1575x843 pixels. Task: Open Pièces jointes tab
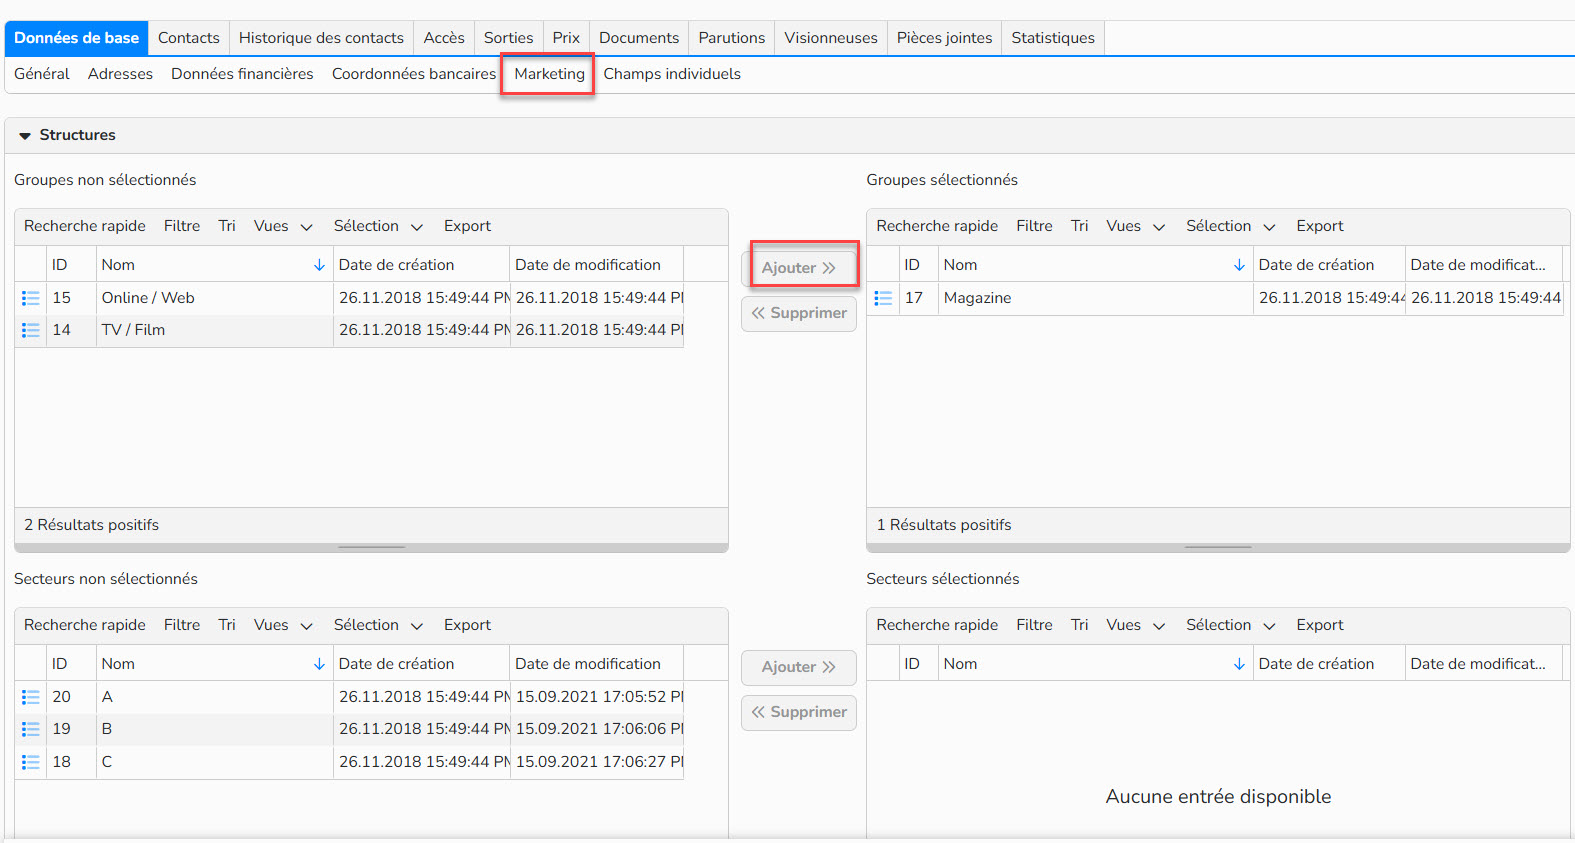[x=944, y=38]
